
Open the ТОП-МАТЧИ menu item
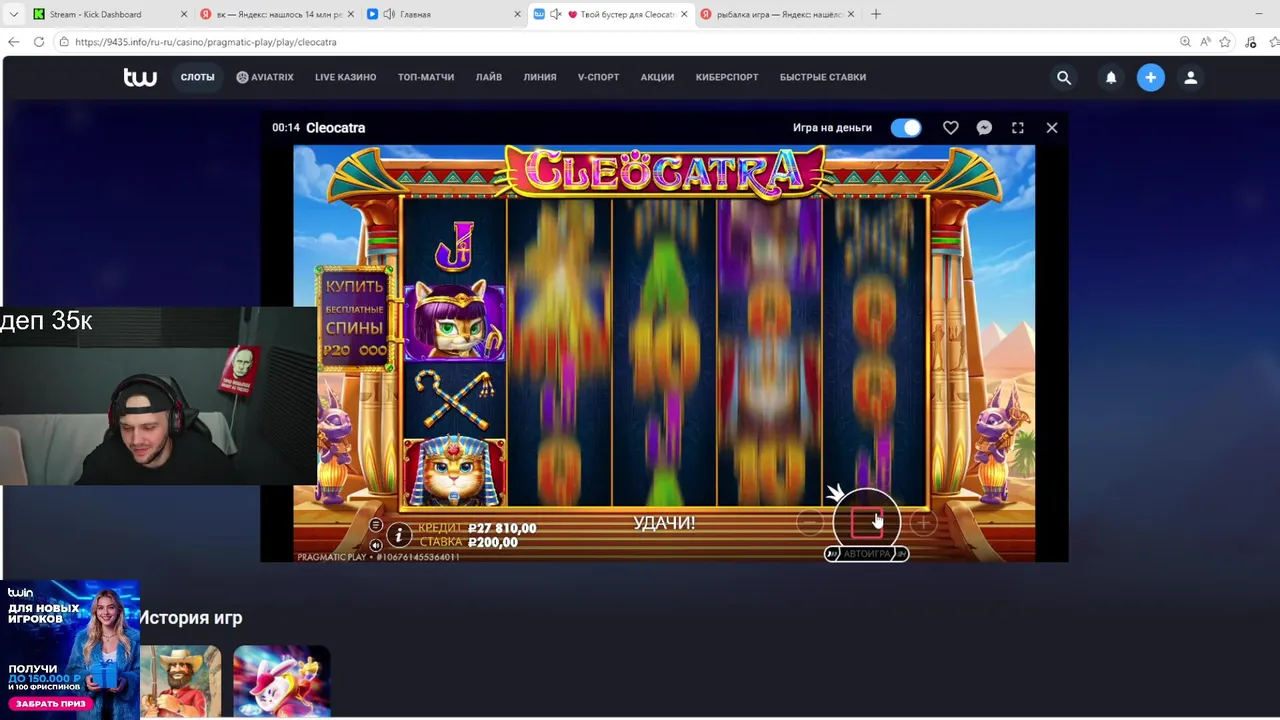point(426,77)
